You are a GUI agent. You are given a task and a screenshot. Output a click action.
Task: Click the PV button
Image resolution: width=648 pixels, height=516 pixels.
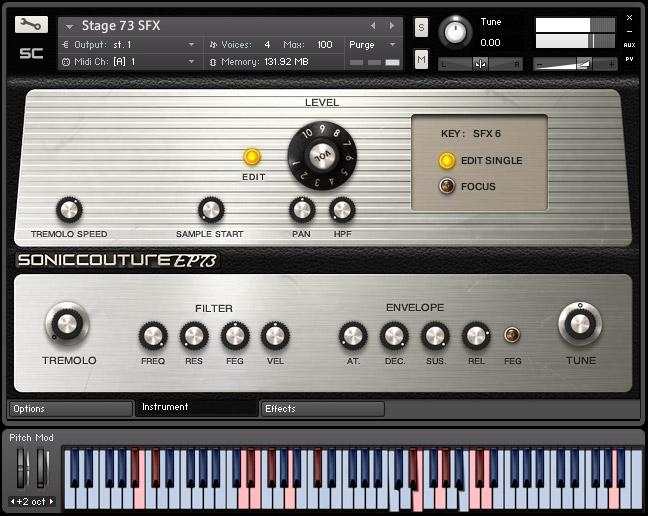coord(629,59)
